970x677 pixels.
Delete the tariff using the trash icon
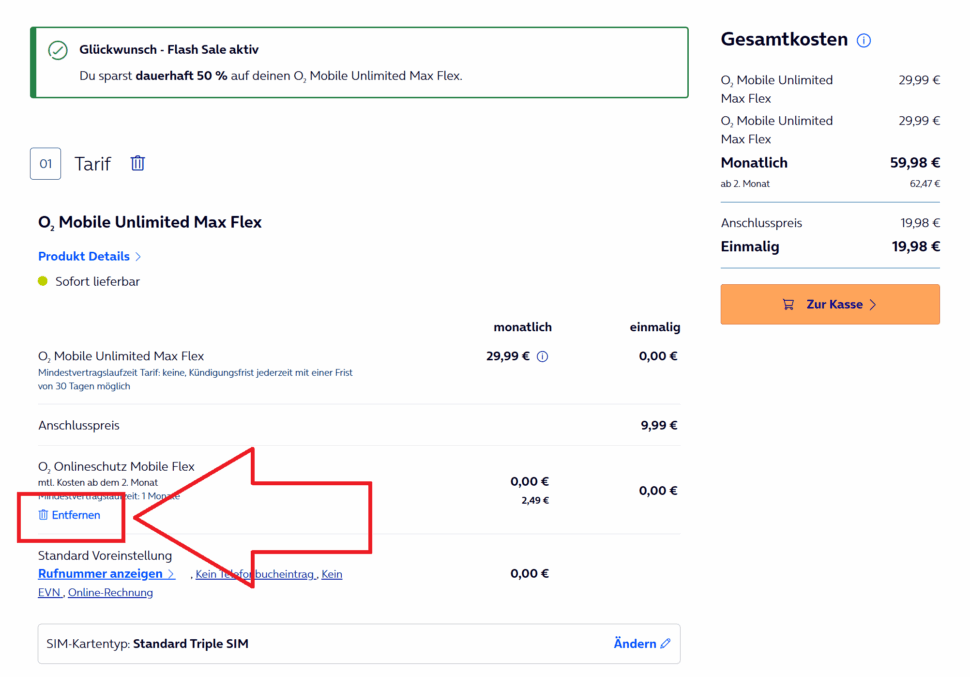(137, 163)
